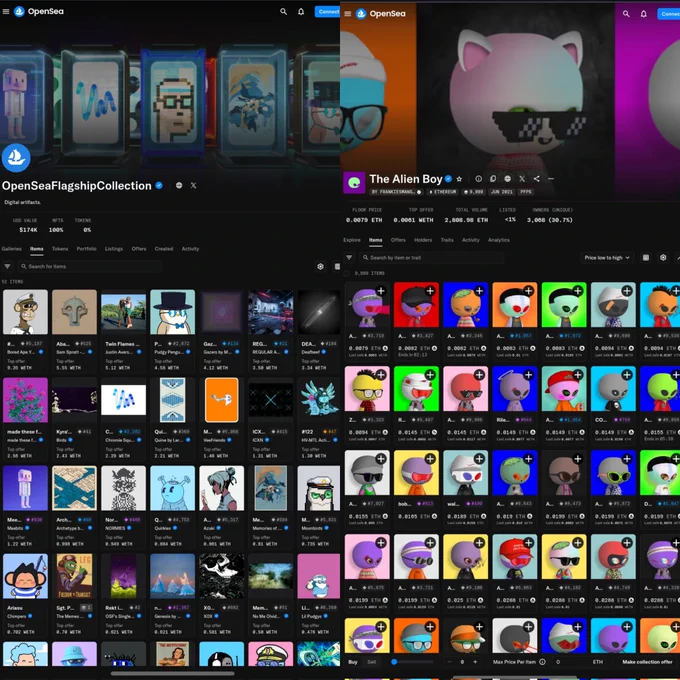This screenshot has width=680, height=680.
Task: Open settings gear in right Alien Boy toolbar
Action: click(663, 258)
